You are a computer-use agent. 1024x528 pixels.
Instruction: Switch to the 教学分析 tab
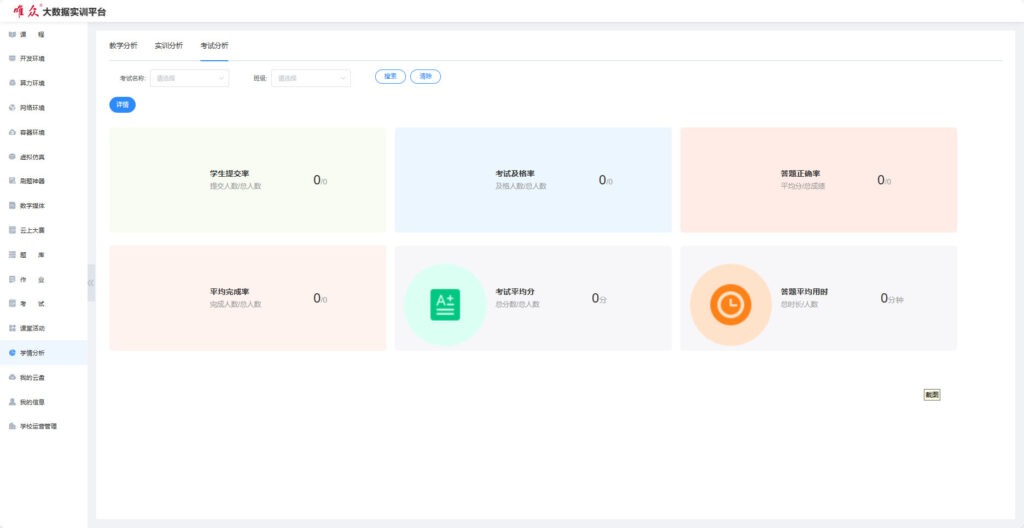pos(123,46)
